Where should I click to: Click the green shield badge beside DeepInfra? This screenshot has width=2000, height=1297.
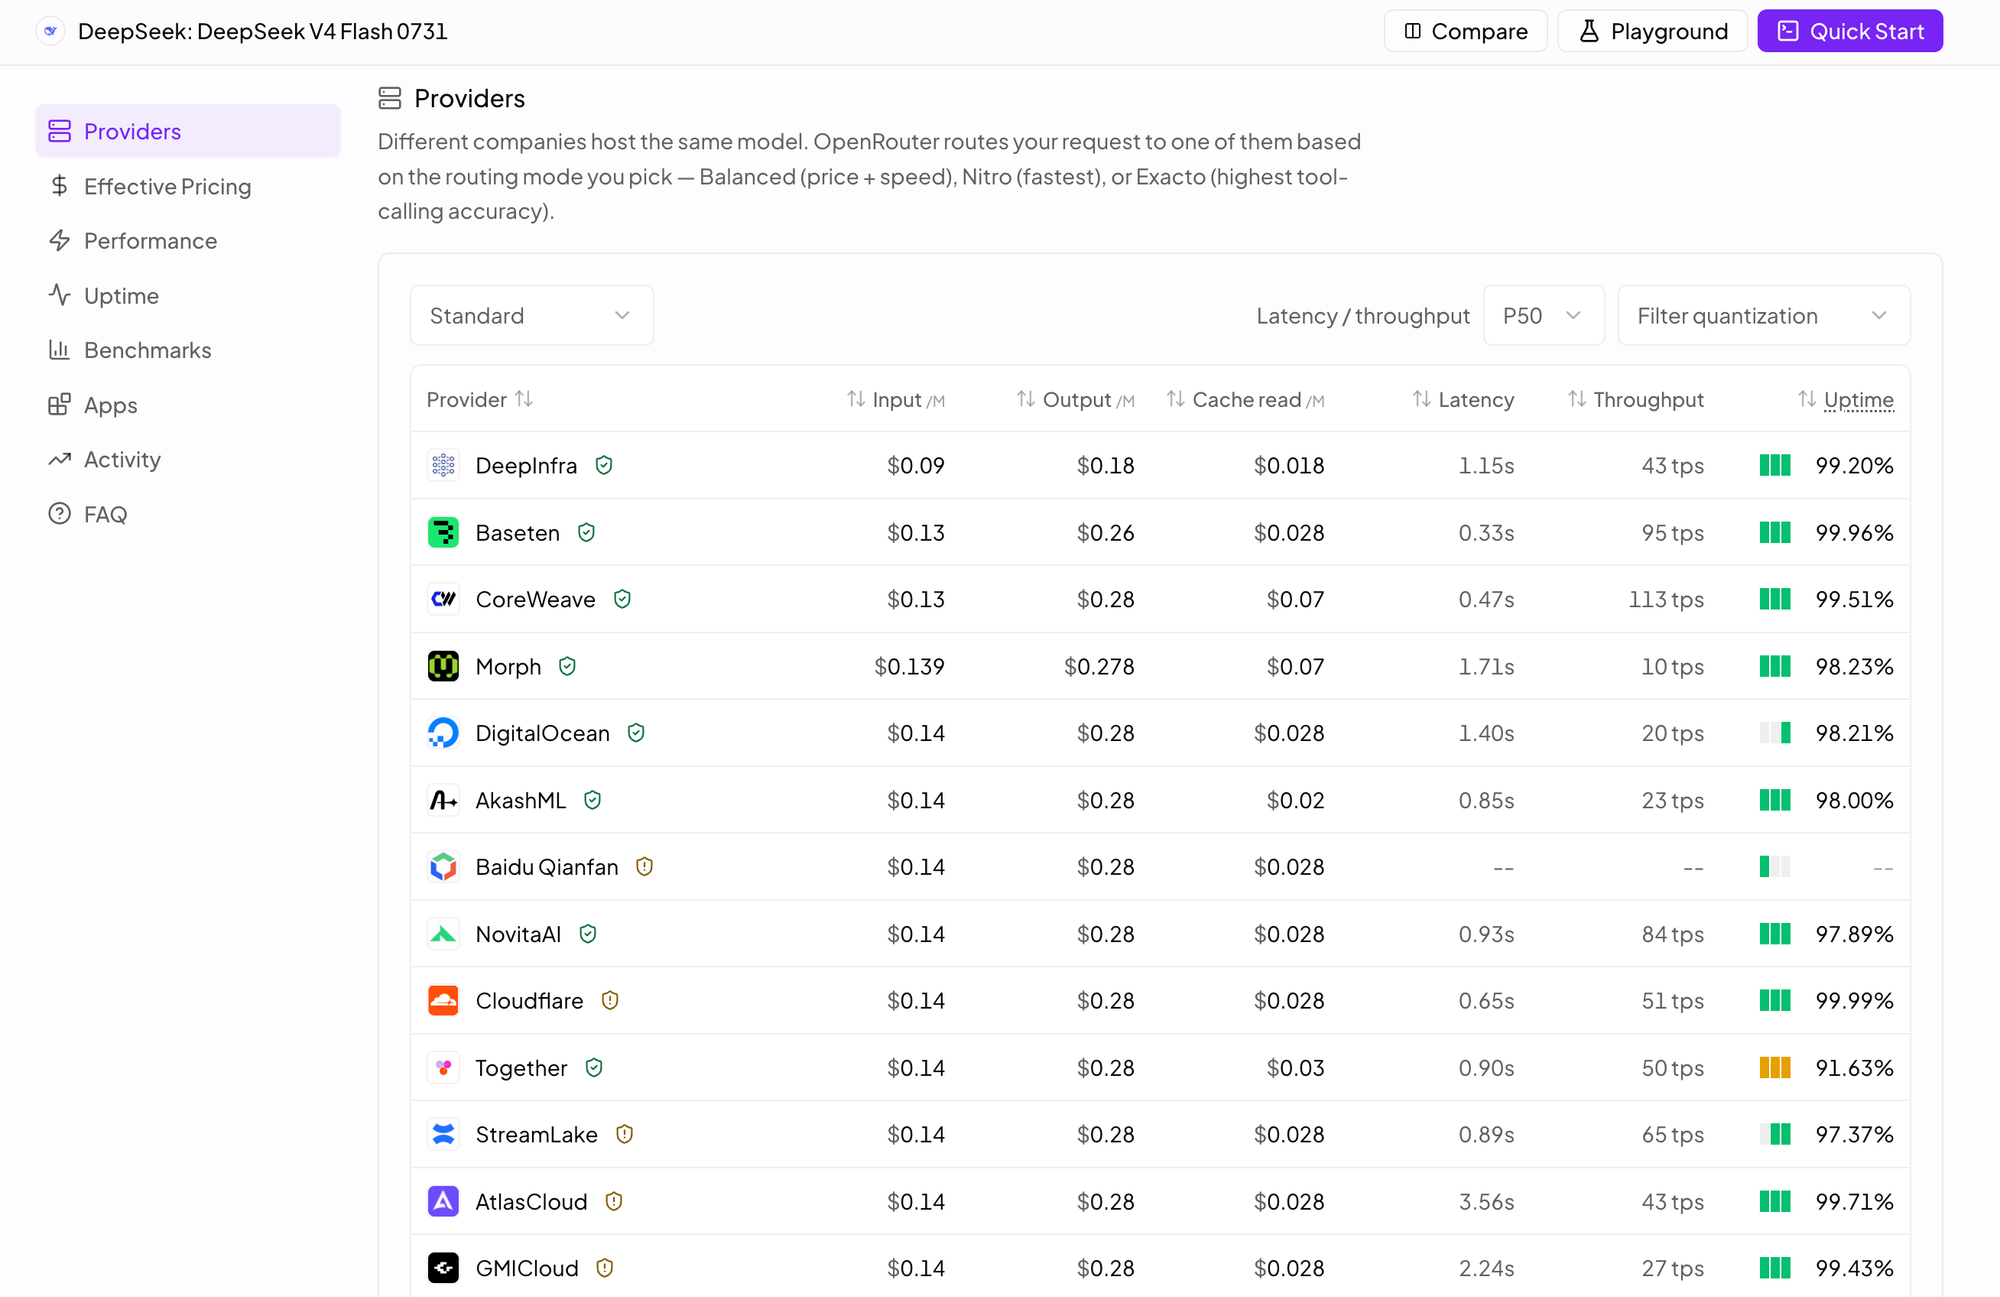(x=604, y=465)
